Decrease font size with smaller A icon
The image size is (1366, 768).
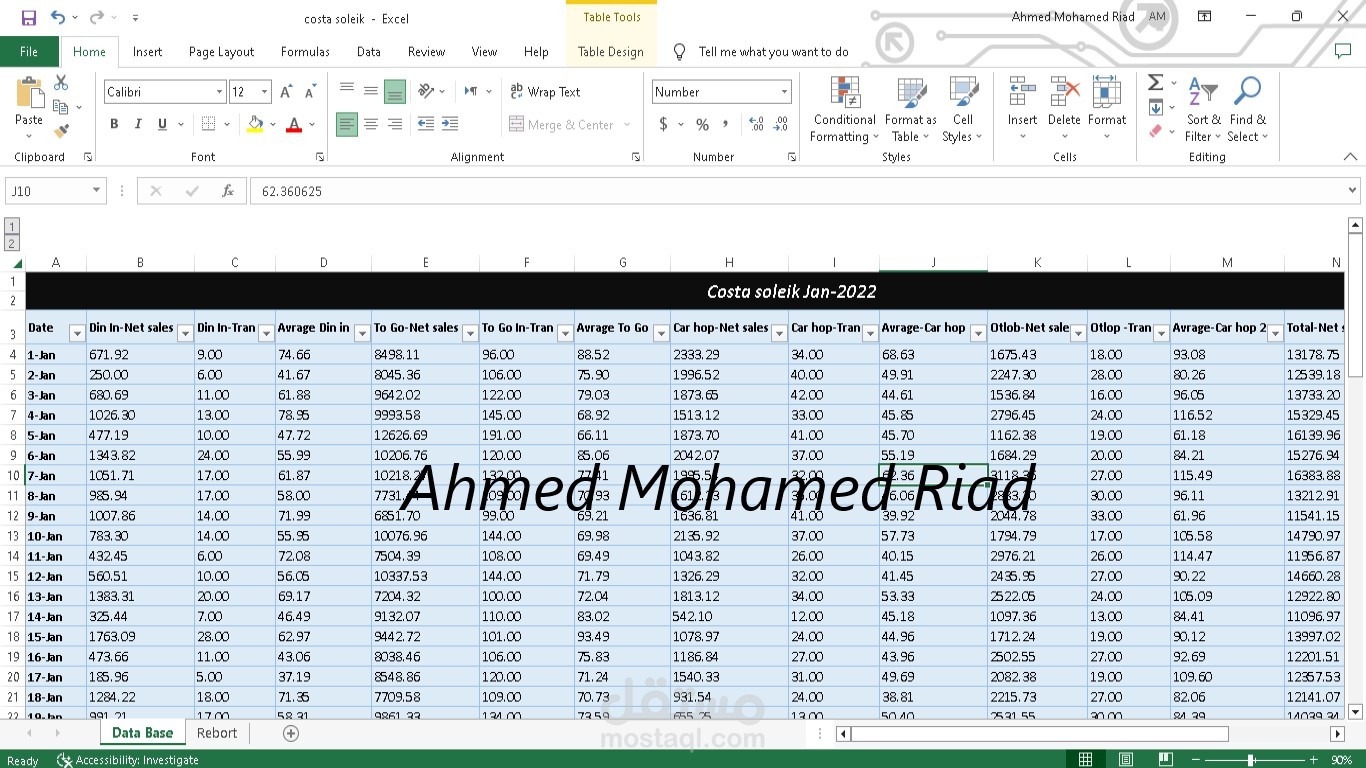310,92
